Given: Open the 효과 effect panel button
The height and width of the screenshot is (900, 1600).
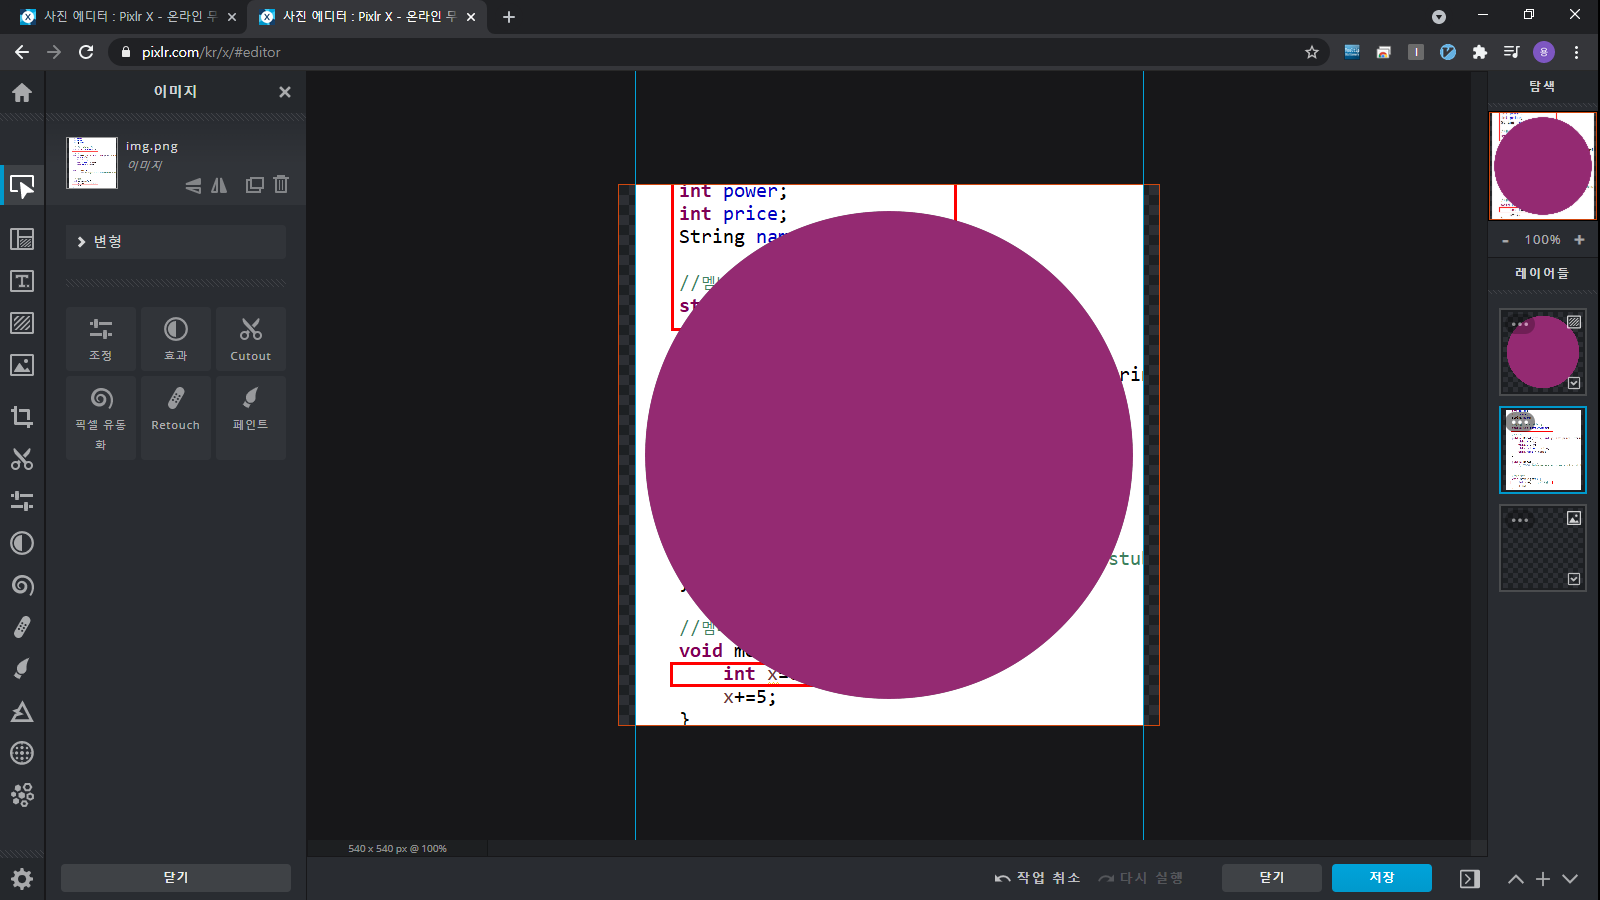Looking at the screenshot, I should (x=176, y=340).
